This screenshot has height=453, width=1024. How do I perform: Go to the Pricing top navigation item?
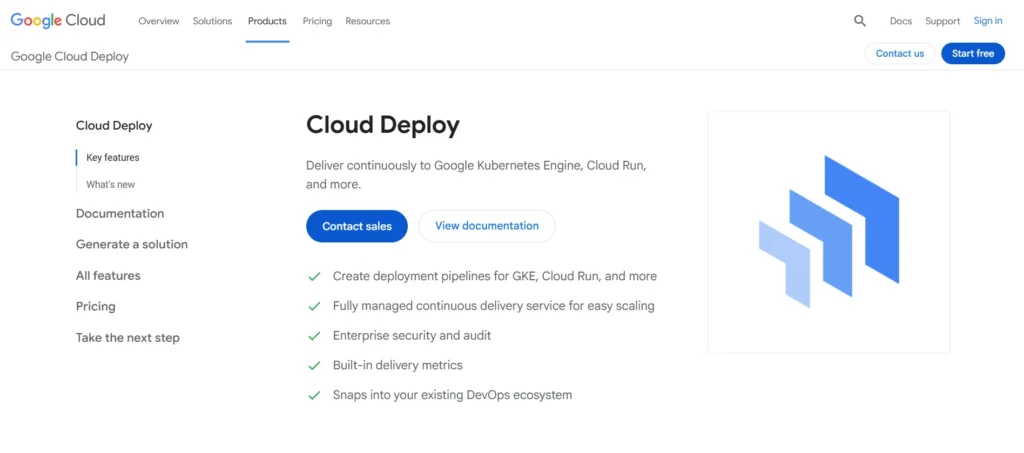tap(317, 21)
